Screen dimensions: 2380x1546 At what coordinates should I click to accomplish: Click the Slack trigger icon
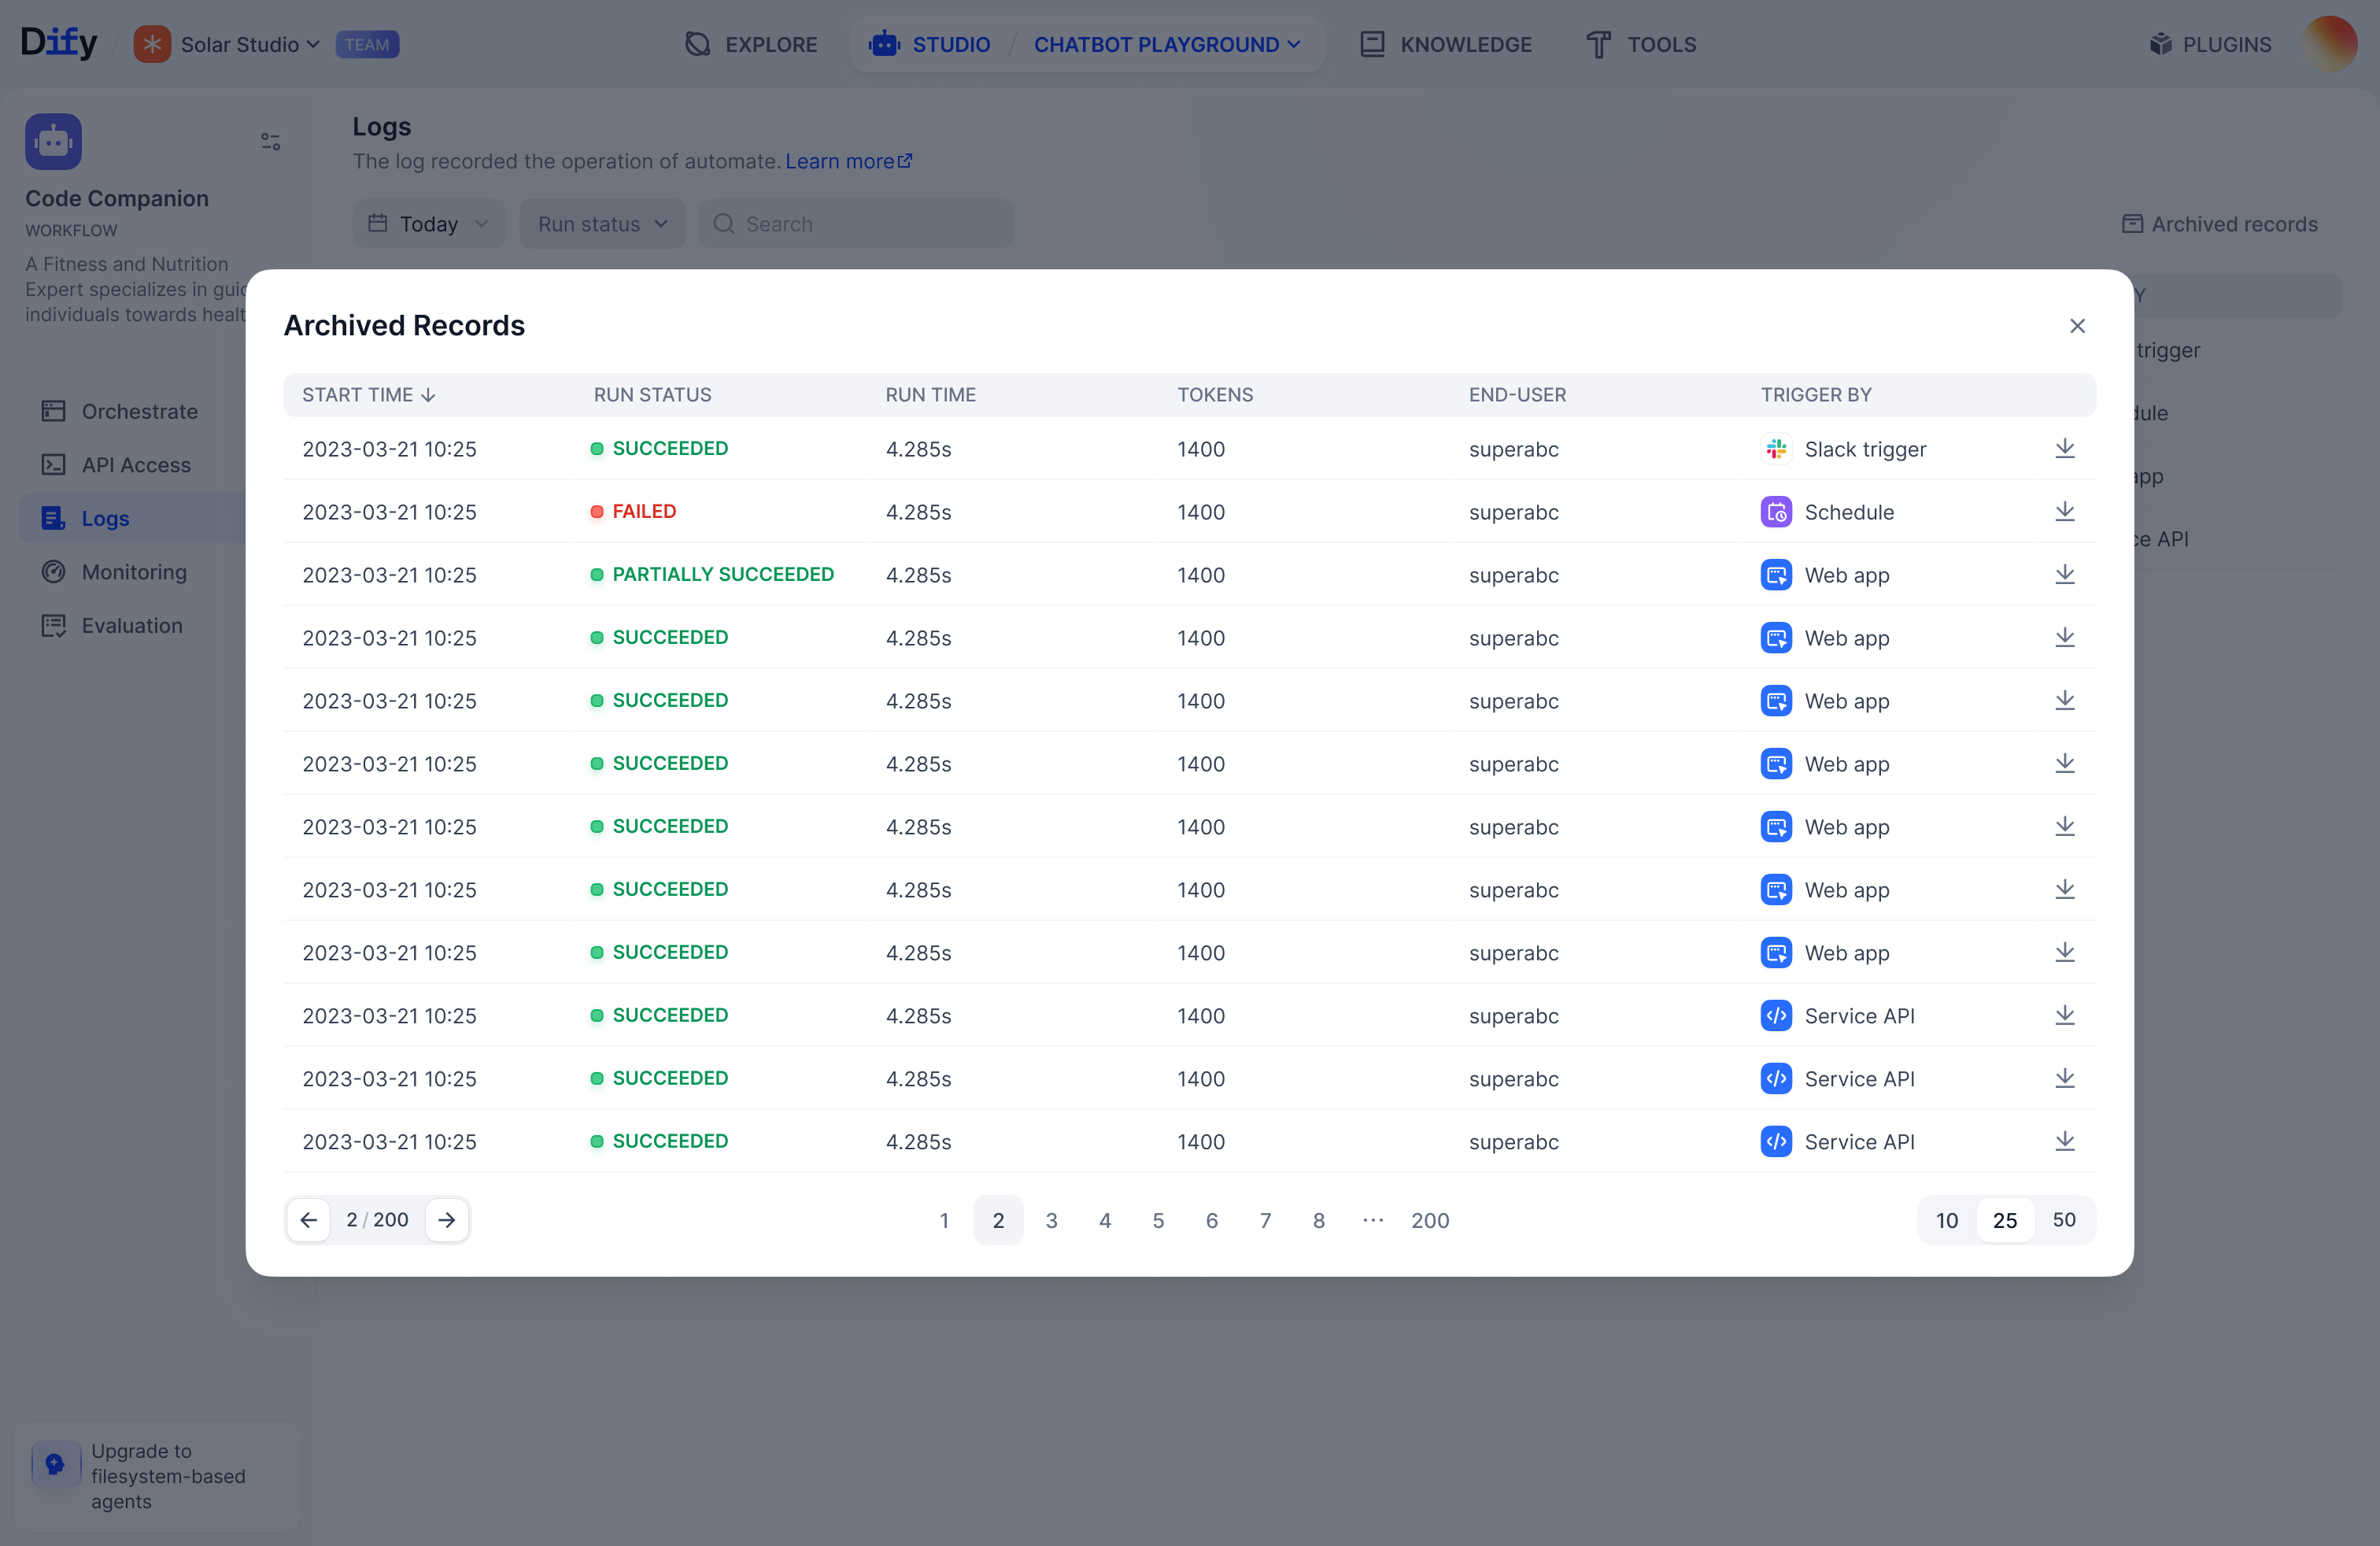click(1776, 449)
